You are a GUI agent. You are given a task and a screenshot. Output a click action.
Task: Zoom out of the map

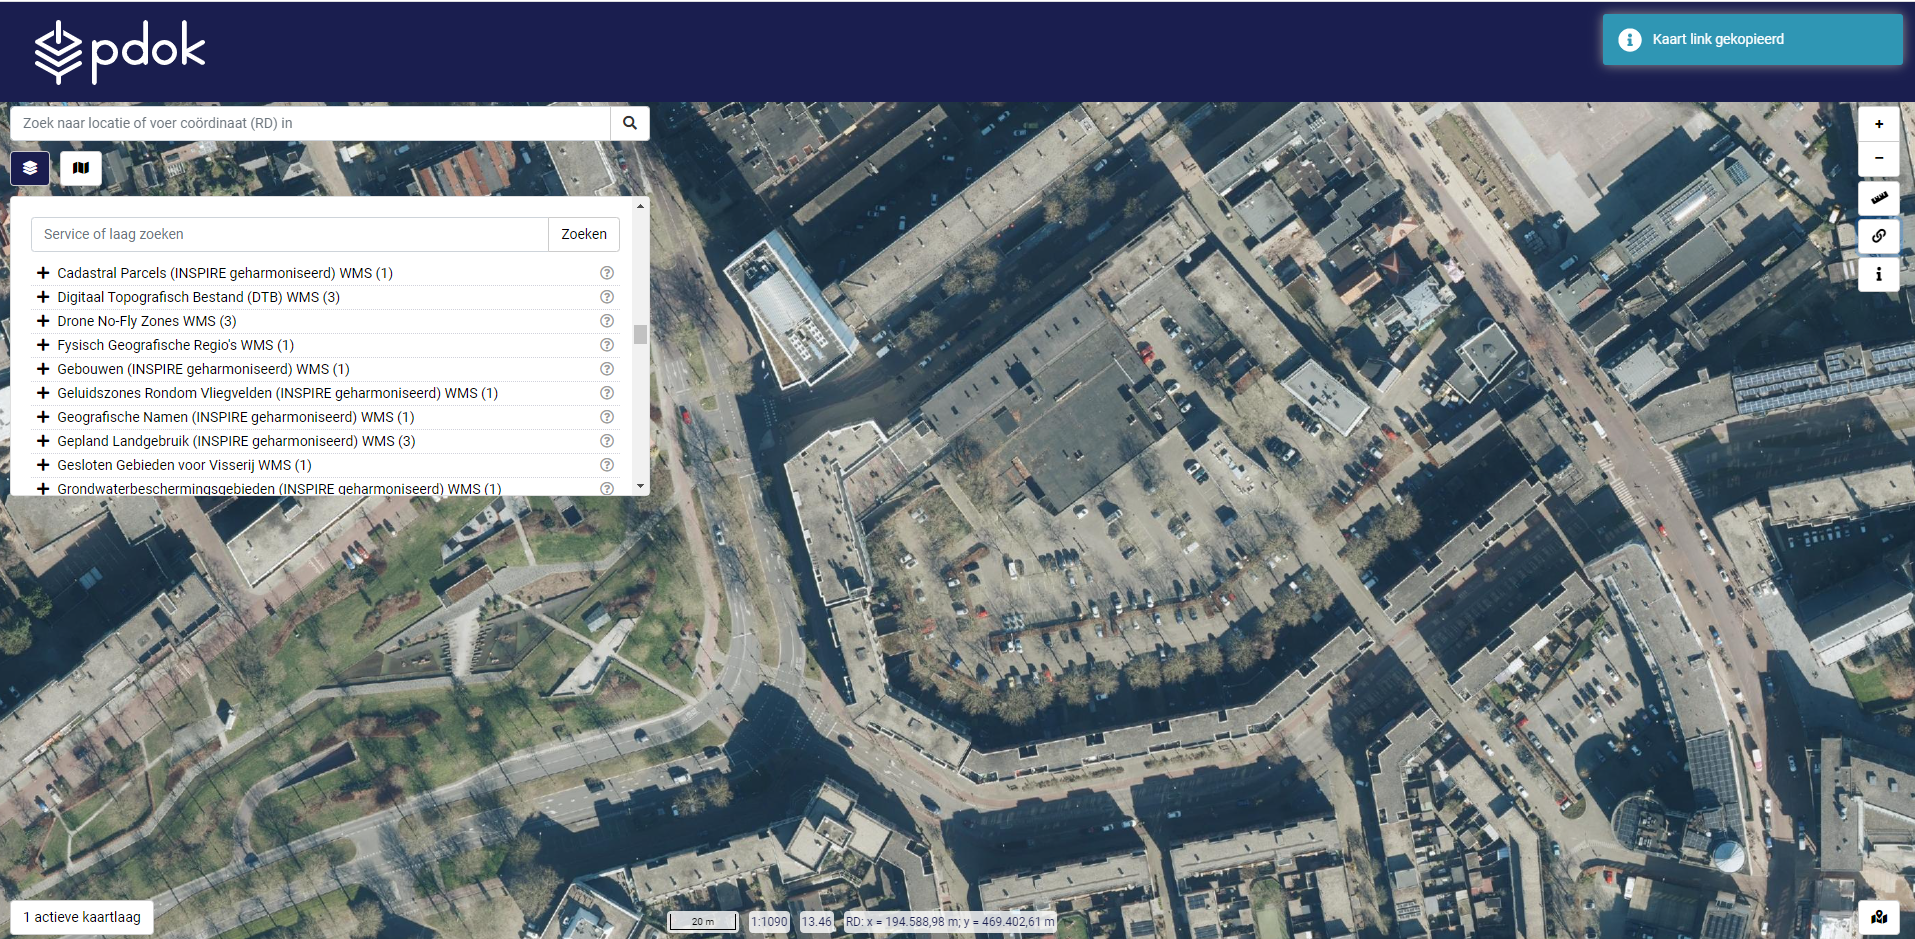(x=1878, y=159)
